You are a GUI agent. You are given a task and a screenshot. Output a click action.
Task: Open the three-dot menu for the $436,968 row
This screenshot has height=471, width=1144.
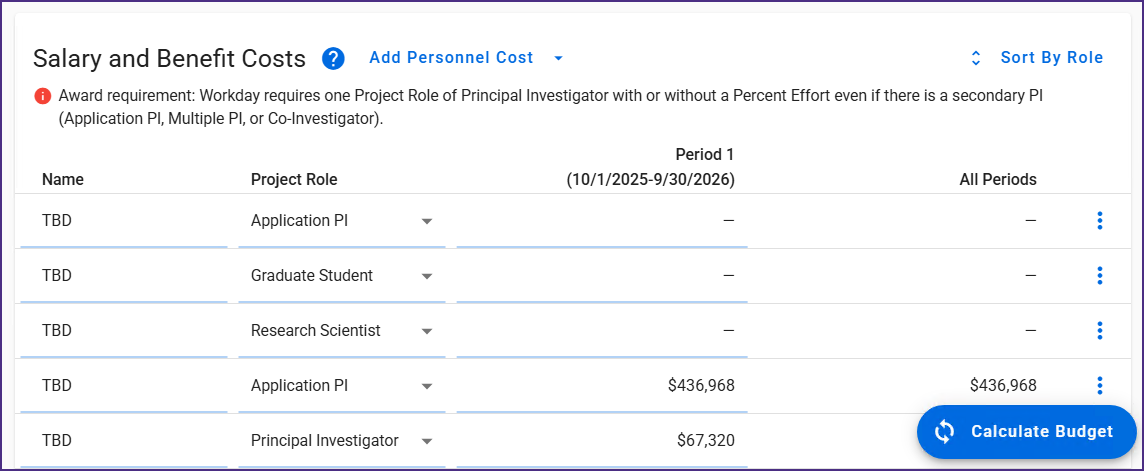[x=1099, y=386]
